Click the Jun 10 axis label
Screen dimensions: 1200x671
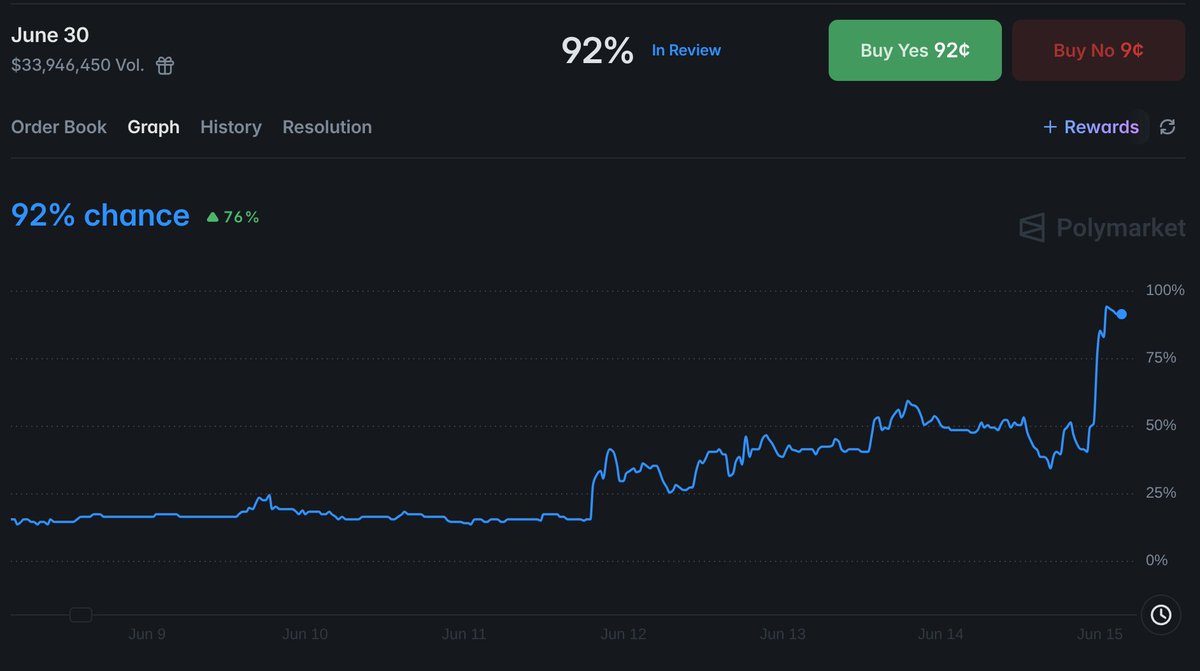[x=305, y=634]
